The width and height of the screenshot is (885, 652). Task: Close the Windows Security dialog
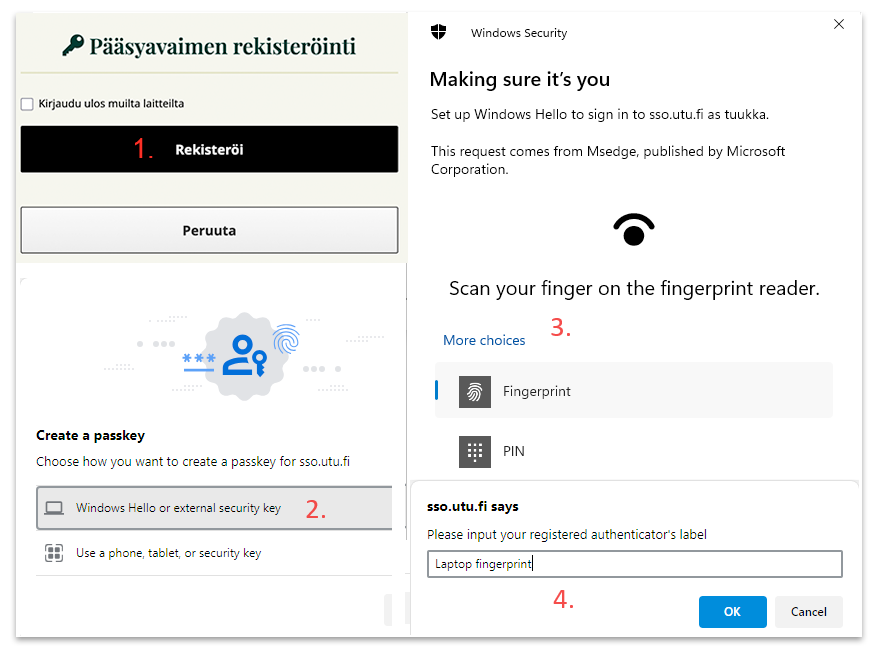[x=839, y=24]
